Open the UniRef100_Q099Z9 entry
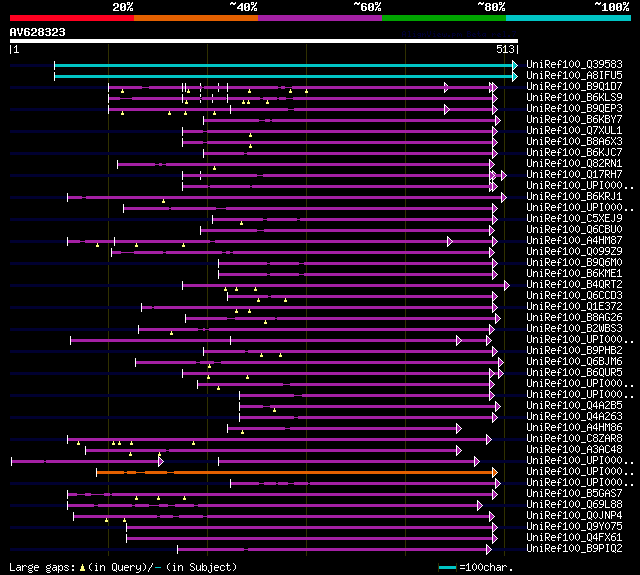The image size is (640, 575). [x=574, y=252]
